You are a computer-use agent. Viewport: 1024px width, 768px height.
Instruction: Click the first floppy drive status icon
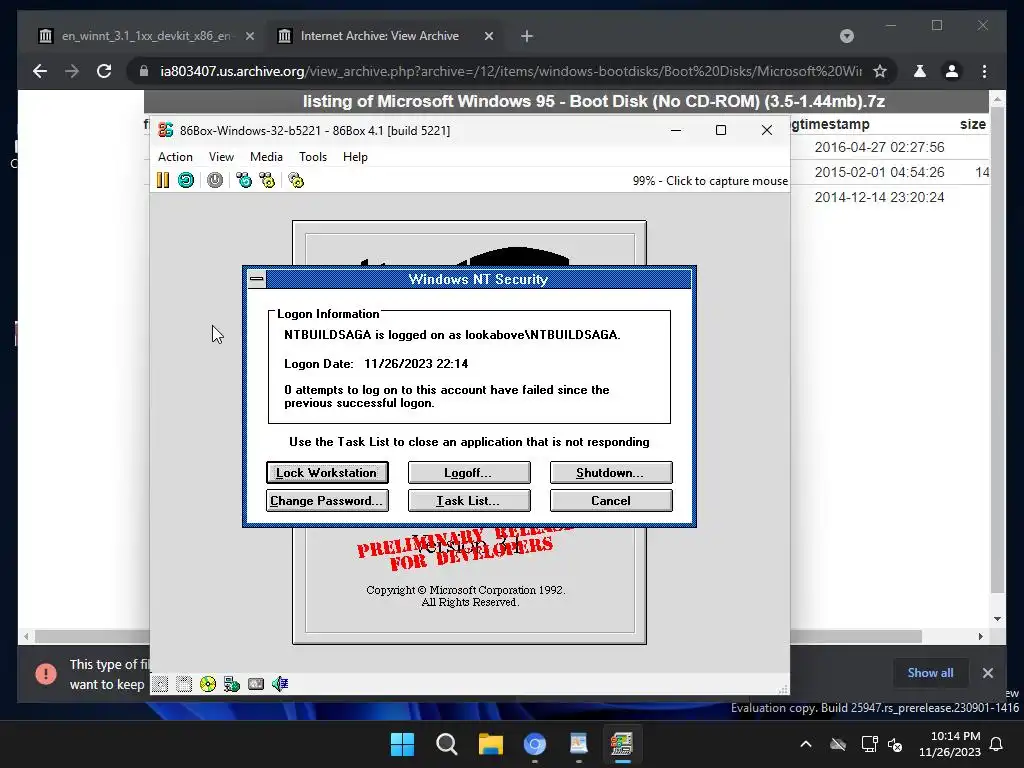(160, 684)
